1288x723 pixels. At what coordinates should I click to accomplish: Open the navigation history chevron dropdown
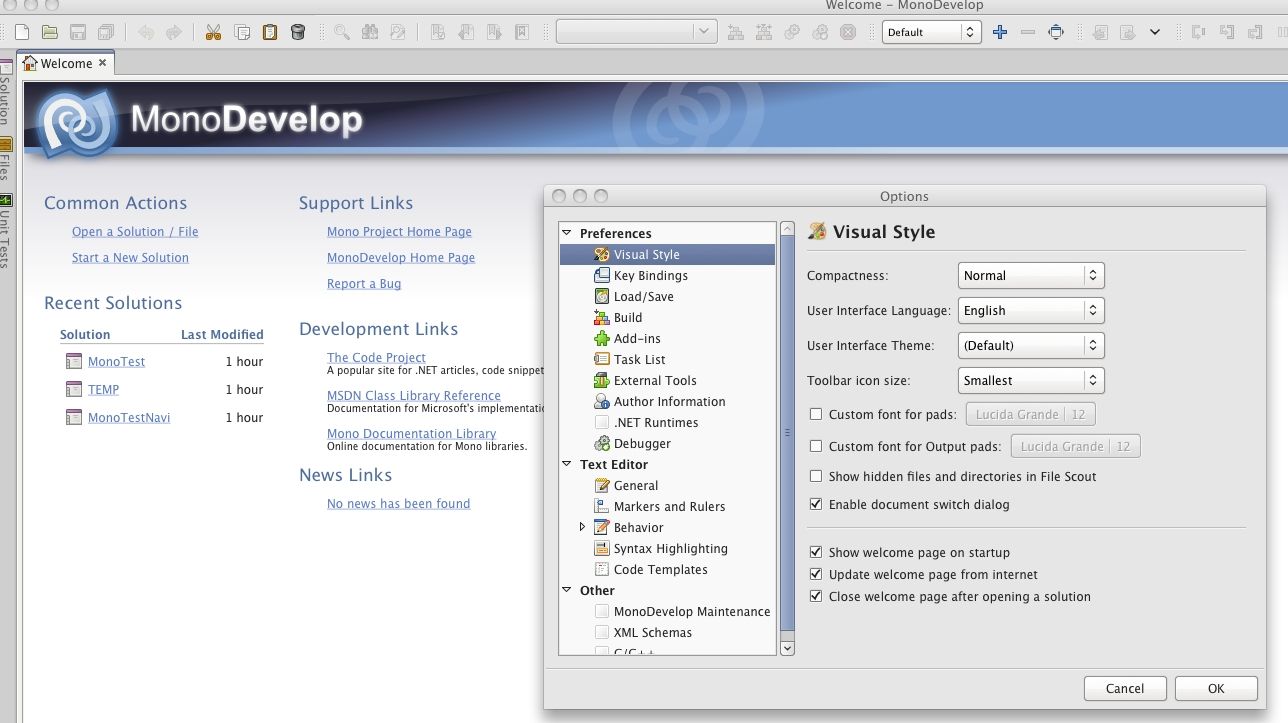click(x=1155, y=32)
